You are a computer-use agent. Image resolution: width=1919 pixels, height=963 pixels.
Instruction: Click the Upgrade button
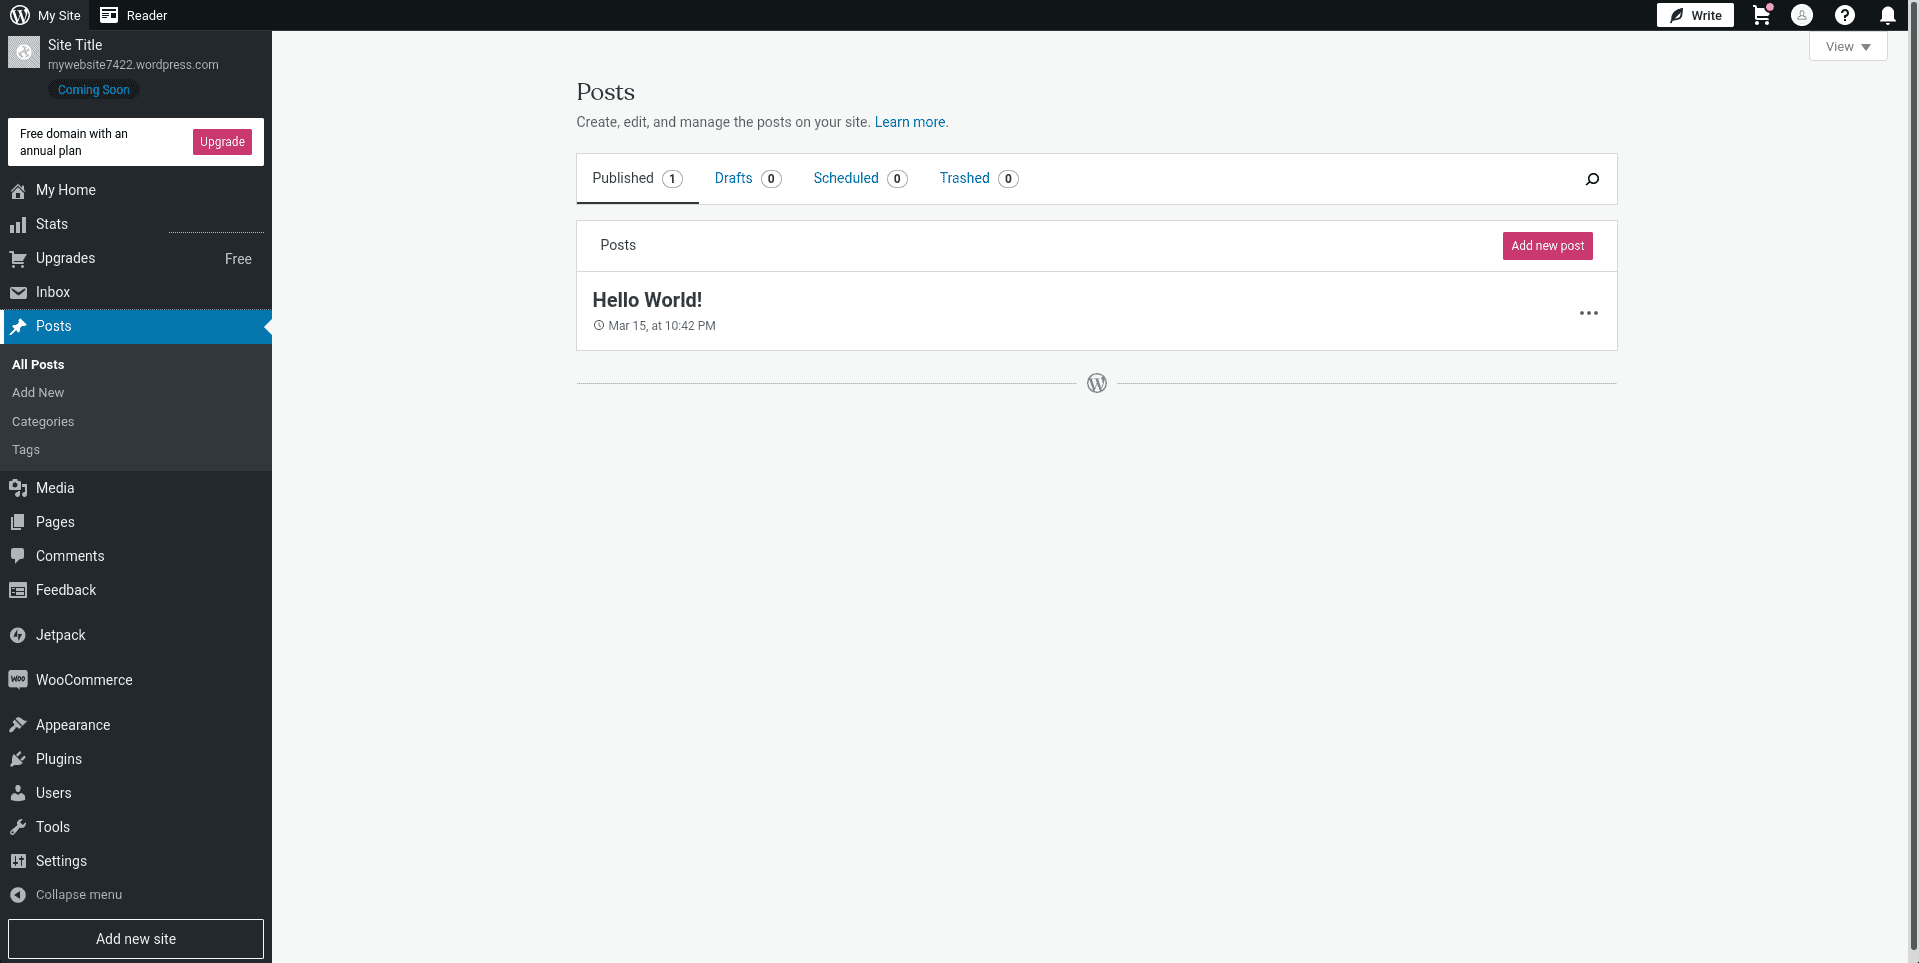(222, 142)
